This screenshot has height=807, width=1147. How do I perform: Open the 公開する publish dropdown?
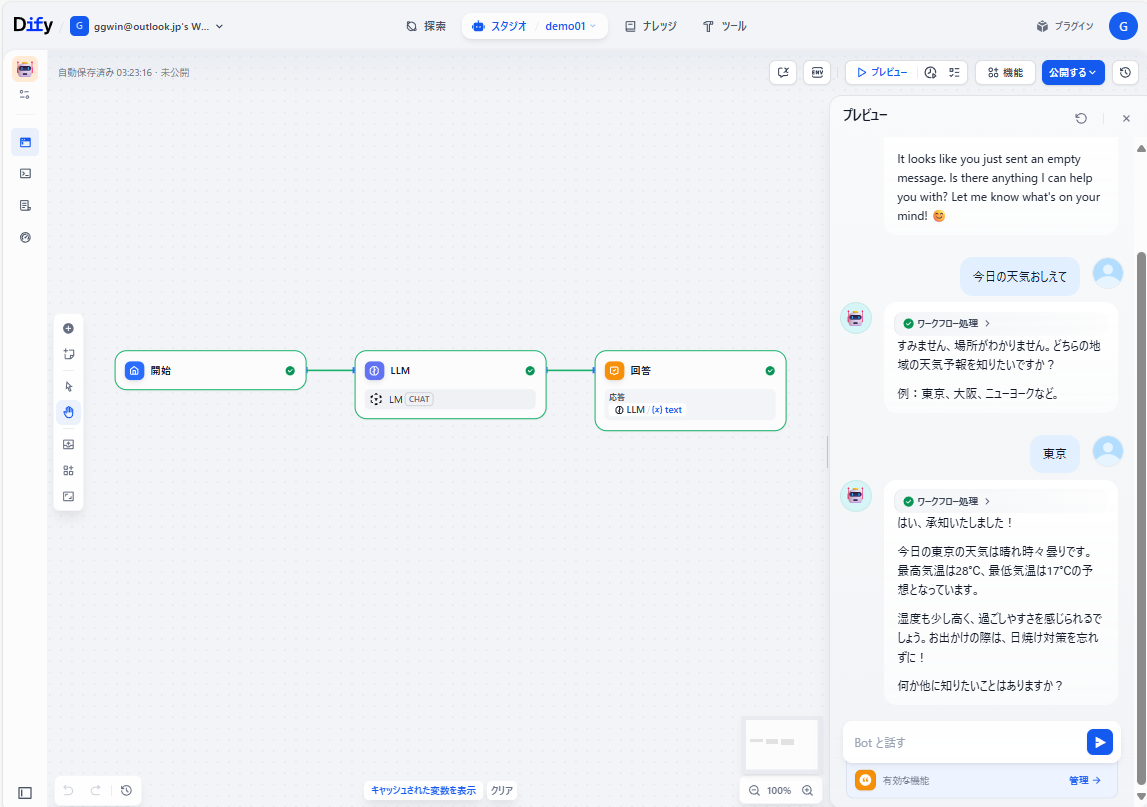pos(1072,72)
